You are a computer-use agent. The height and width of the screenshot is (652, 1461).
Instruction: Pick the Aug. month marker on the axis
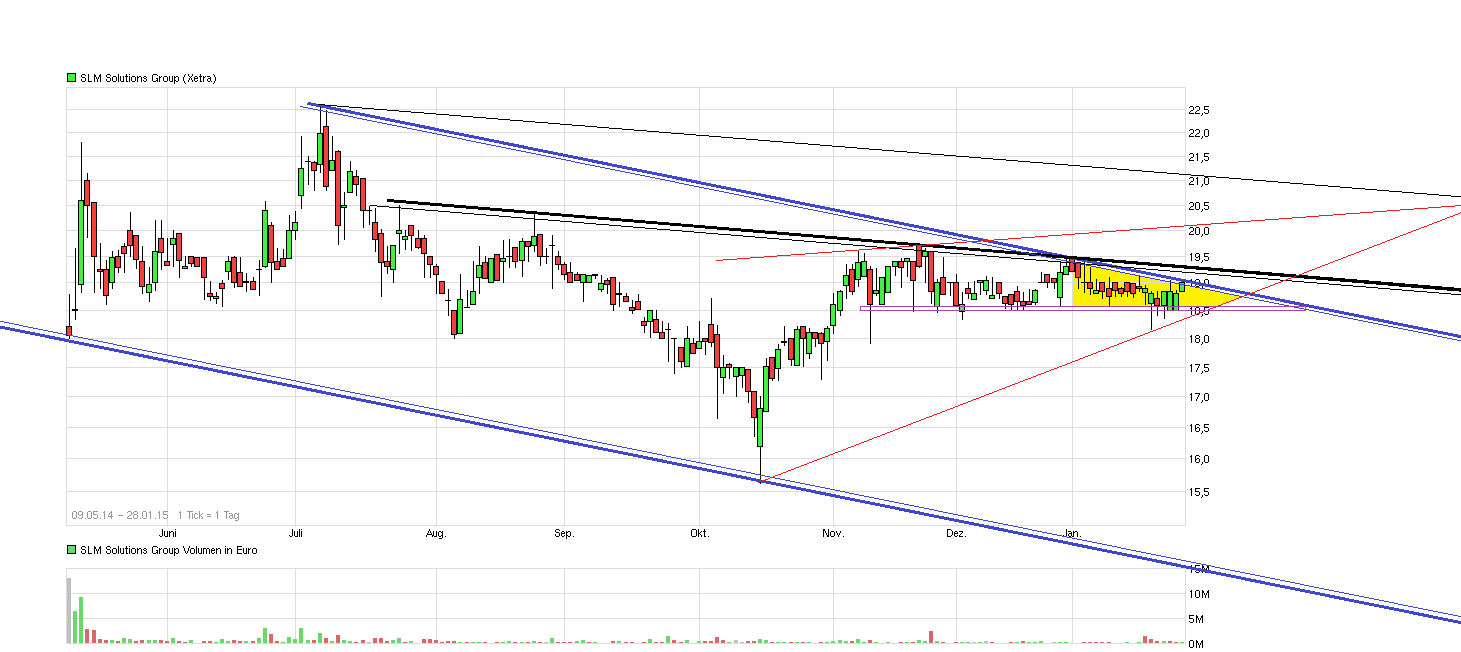(x=436, y=534)
